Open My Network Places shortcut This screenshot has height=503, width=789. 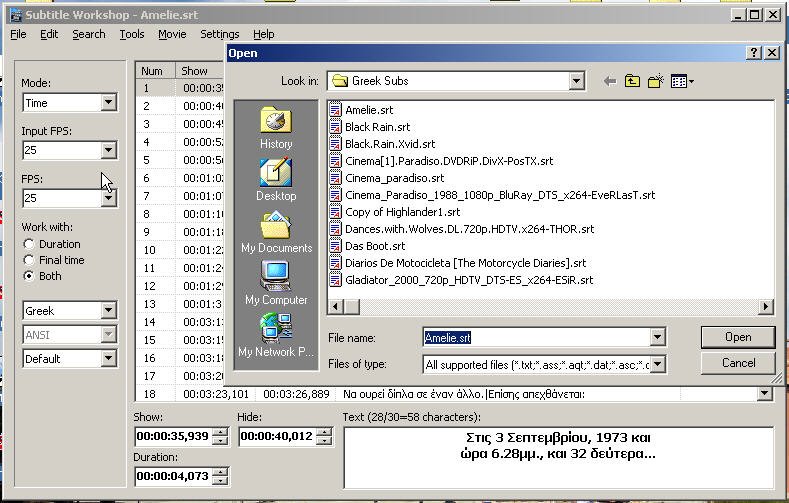point(276,335)
